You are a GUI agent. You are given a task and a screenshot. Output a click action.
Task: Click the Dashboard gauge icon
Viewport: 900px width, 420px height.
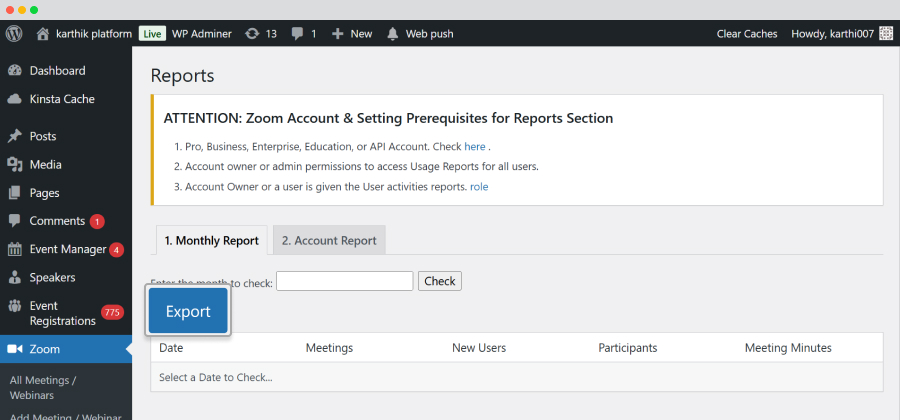[15, 71]
